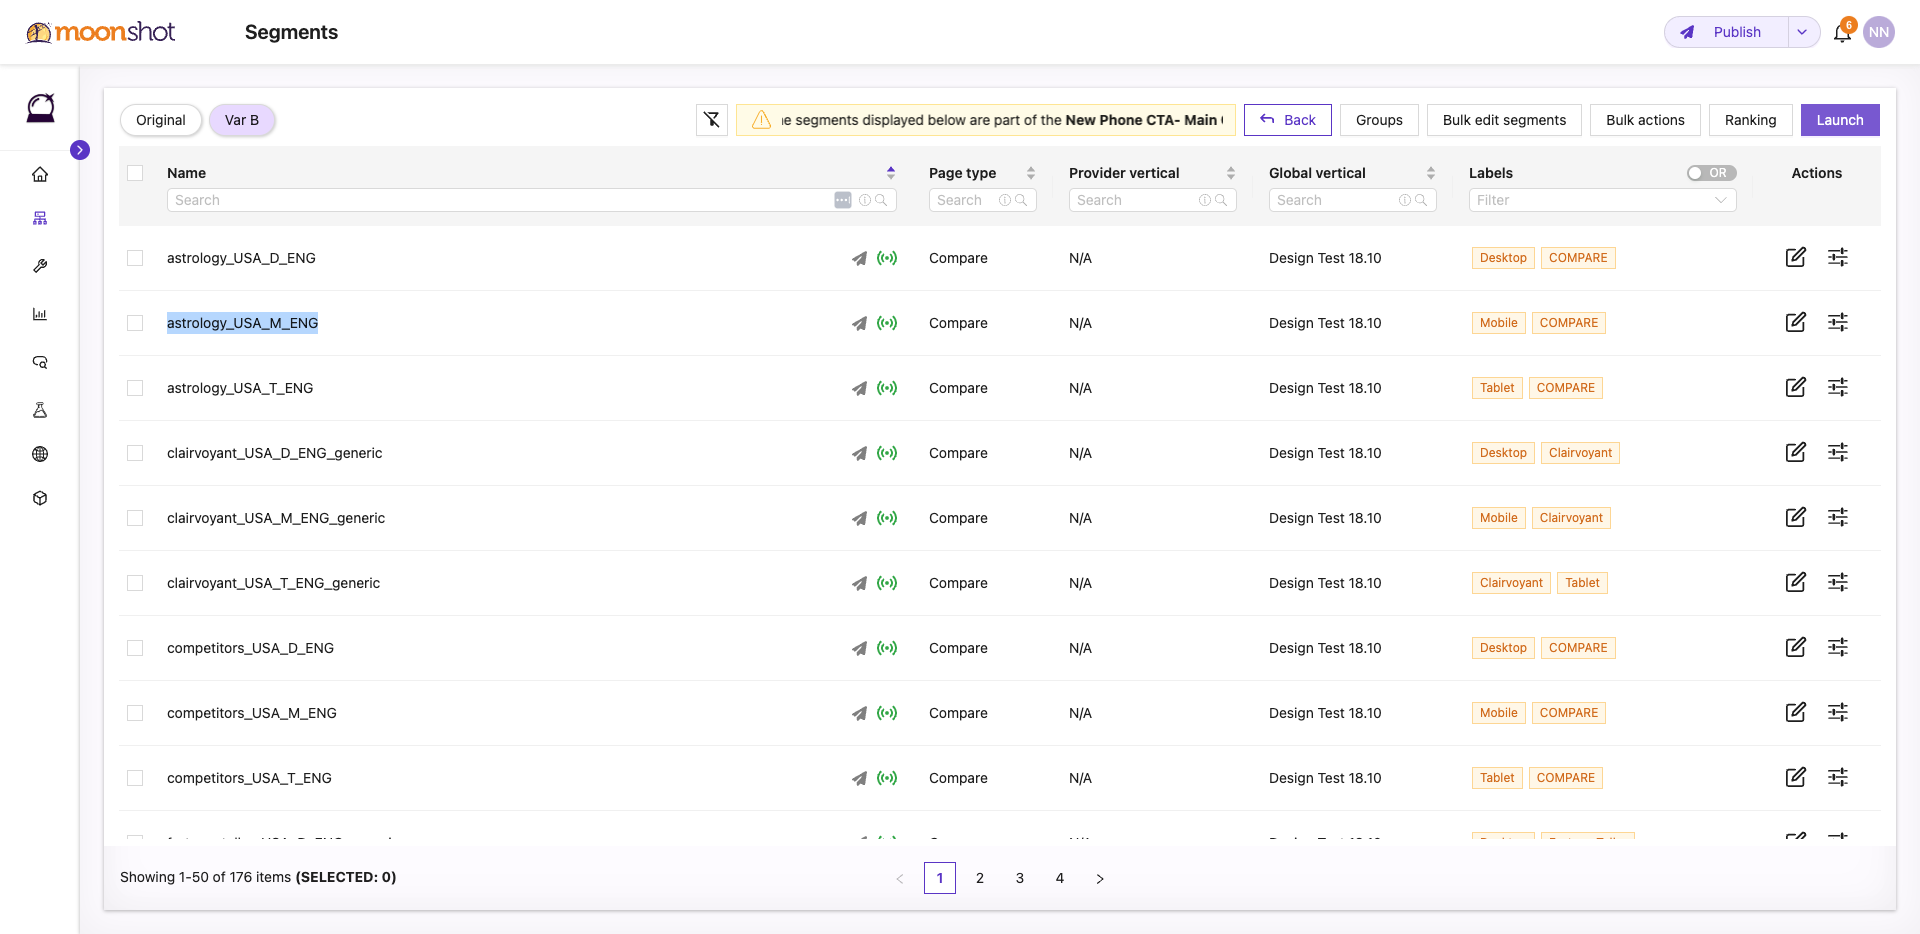Toggle the Labels OR switch

pos(1711,173)
